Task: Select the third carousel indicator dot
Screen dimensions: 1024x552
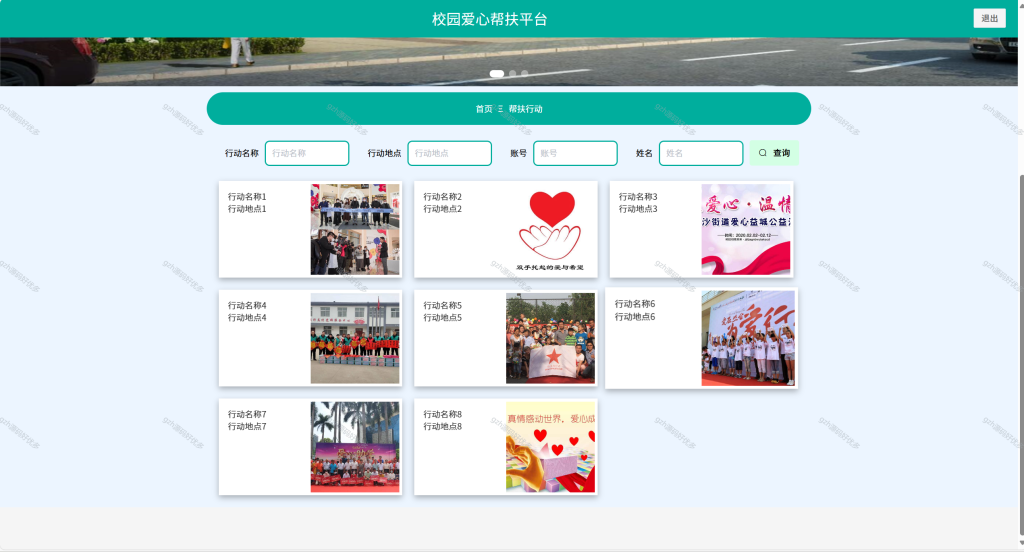Action: 524,74
